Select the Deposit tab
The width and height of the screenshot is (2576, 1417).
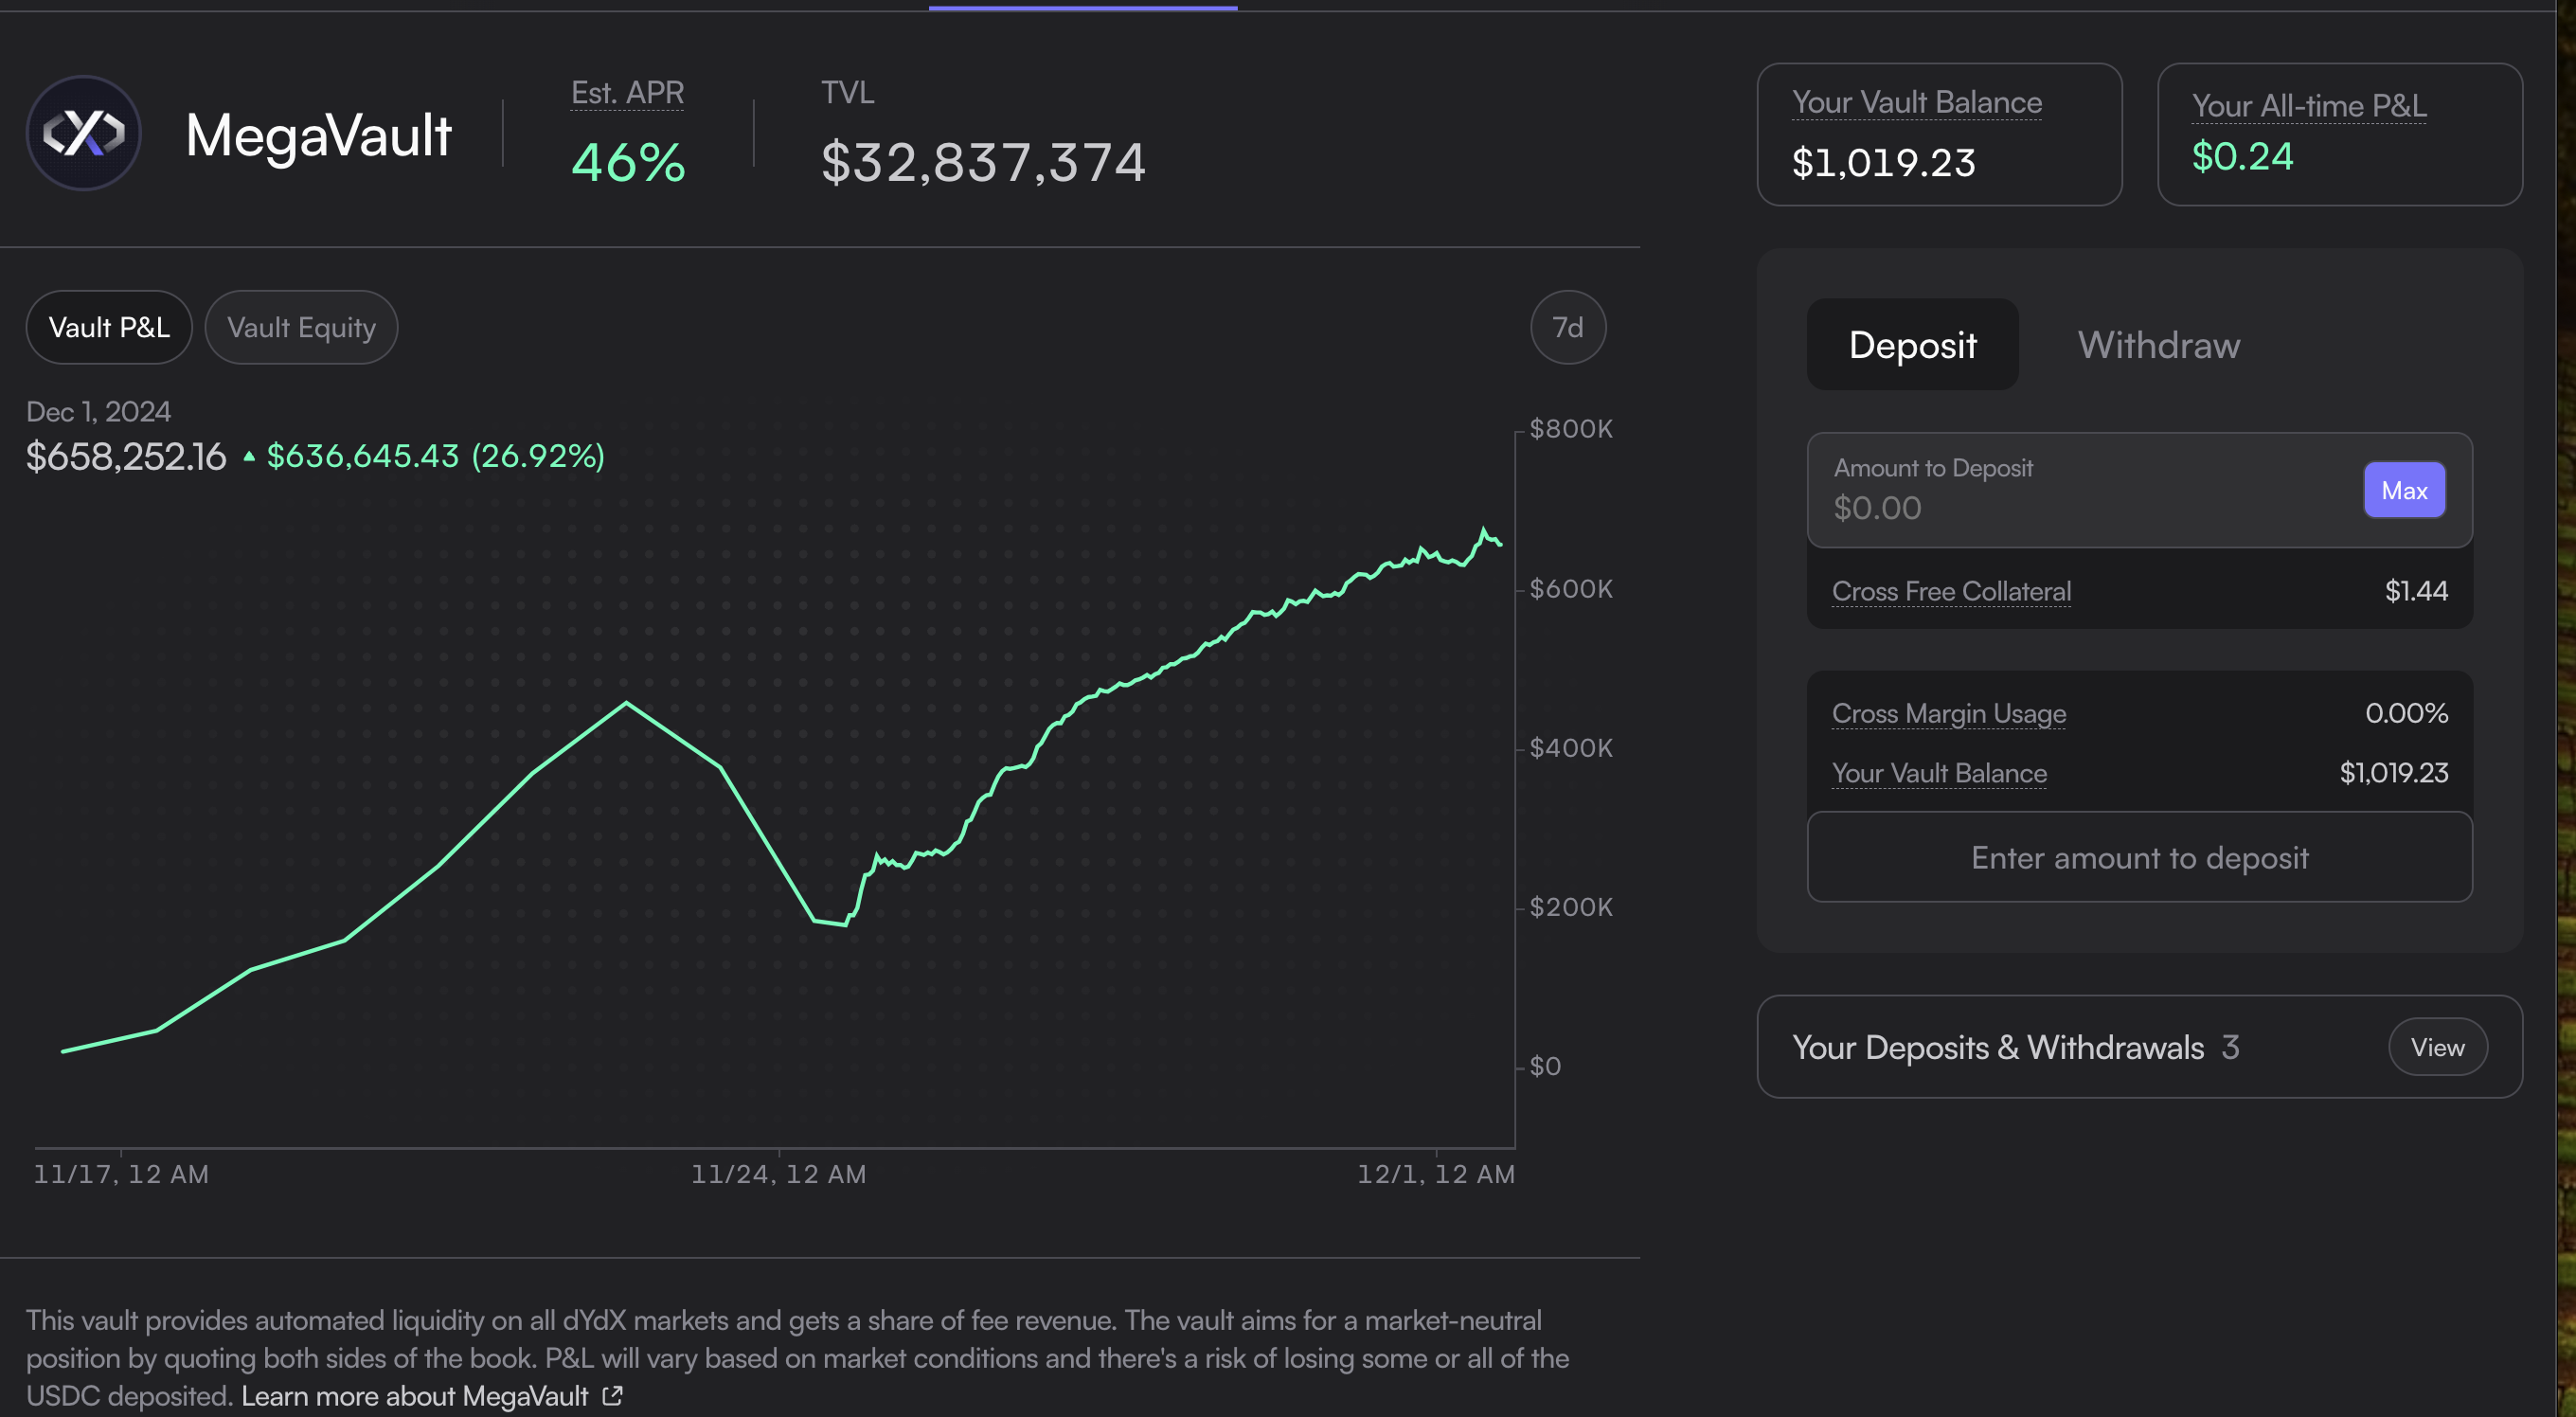pyautogui.click(x=1911, y=345)
